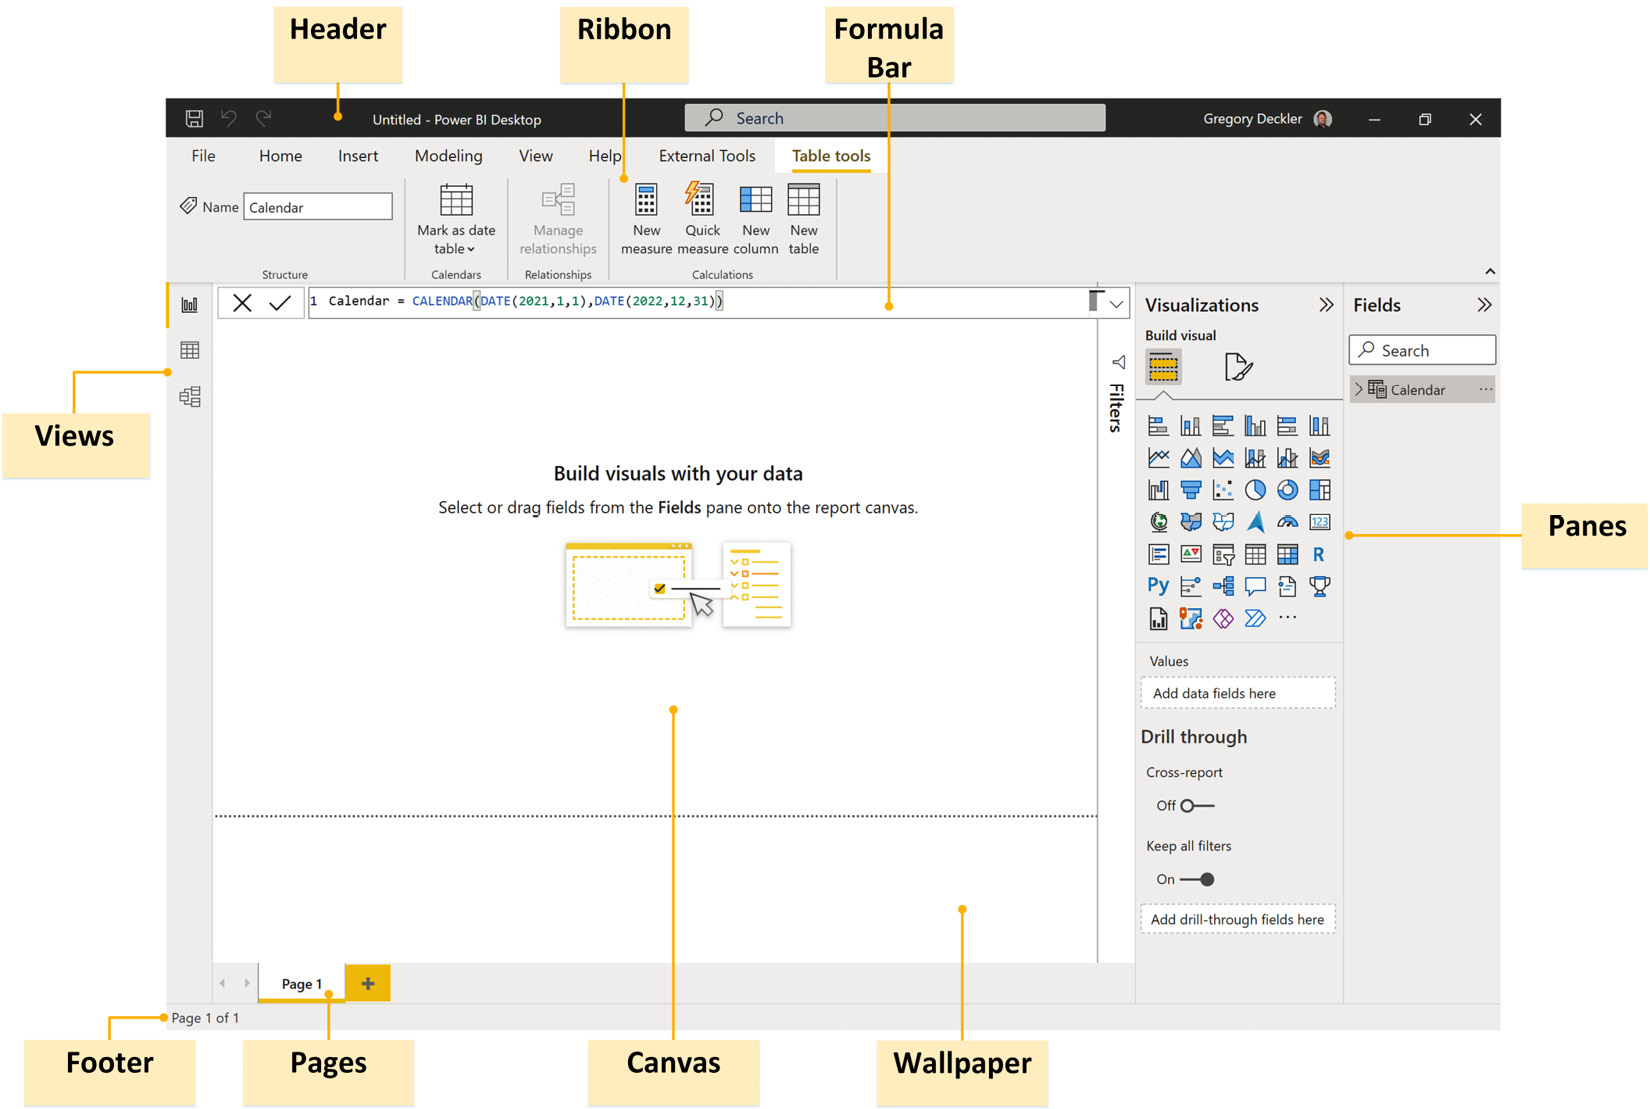The width and height of the screenshot is (1650, 1109).
Task: Select the Page 1 tab
Action: (301, 983)
